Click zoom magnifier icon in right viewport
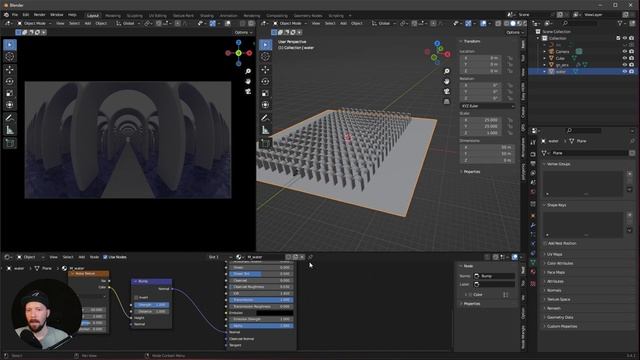Image resolution: width=640 pixels, height=360 pixels. pos(447,71)
